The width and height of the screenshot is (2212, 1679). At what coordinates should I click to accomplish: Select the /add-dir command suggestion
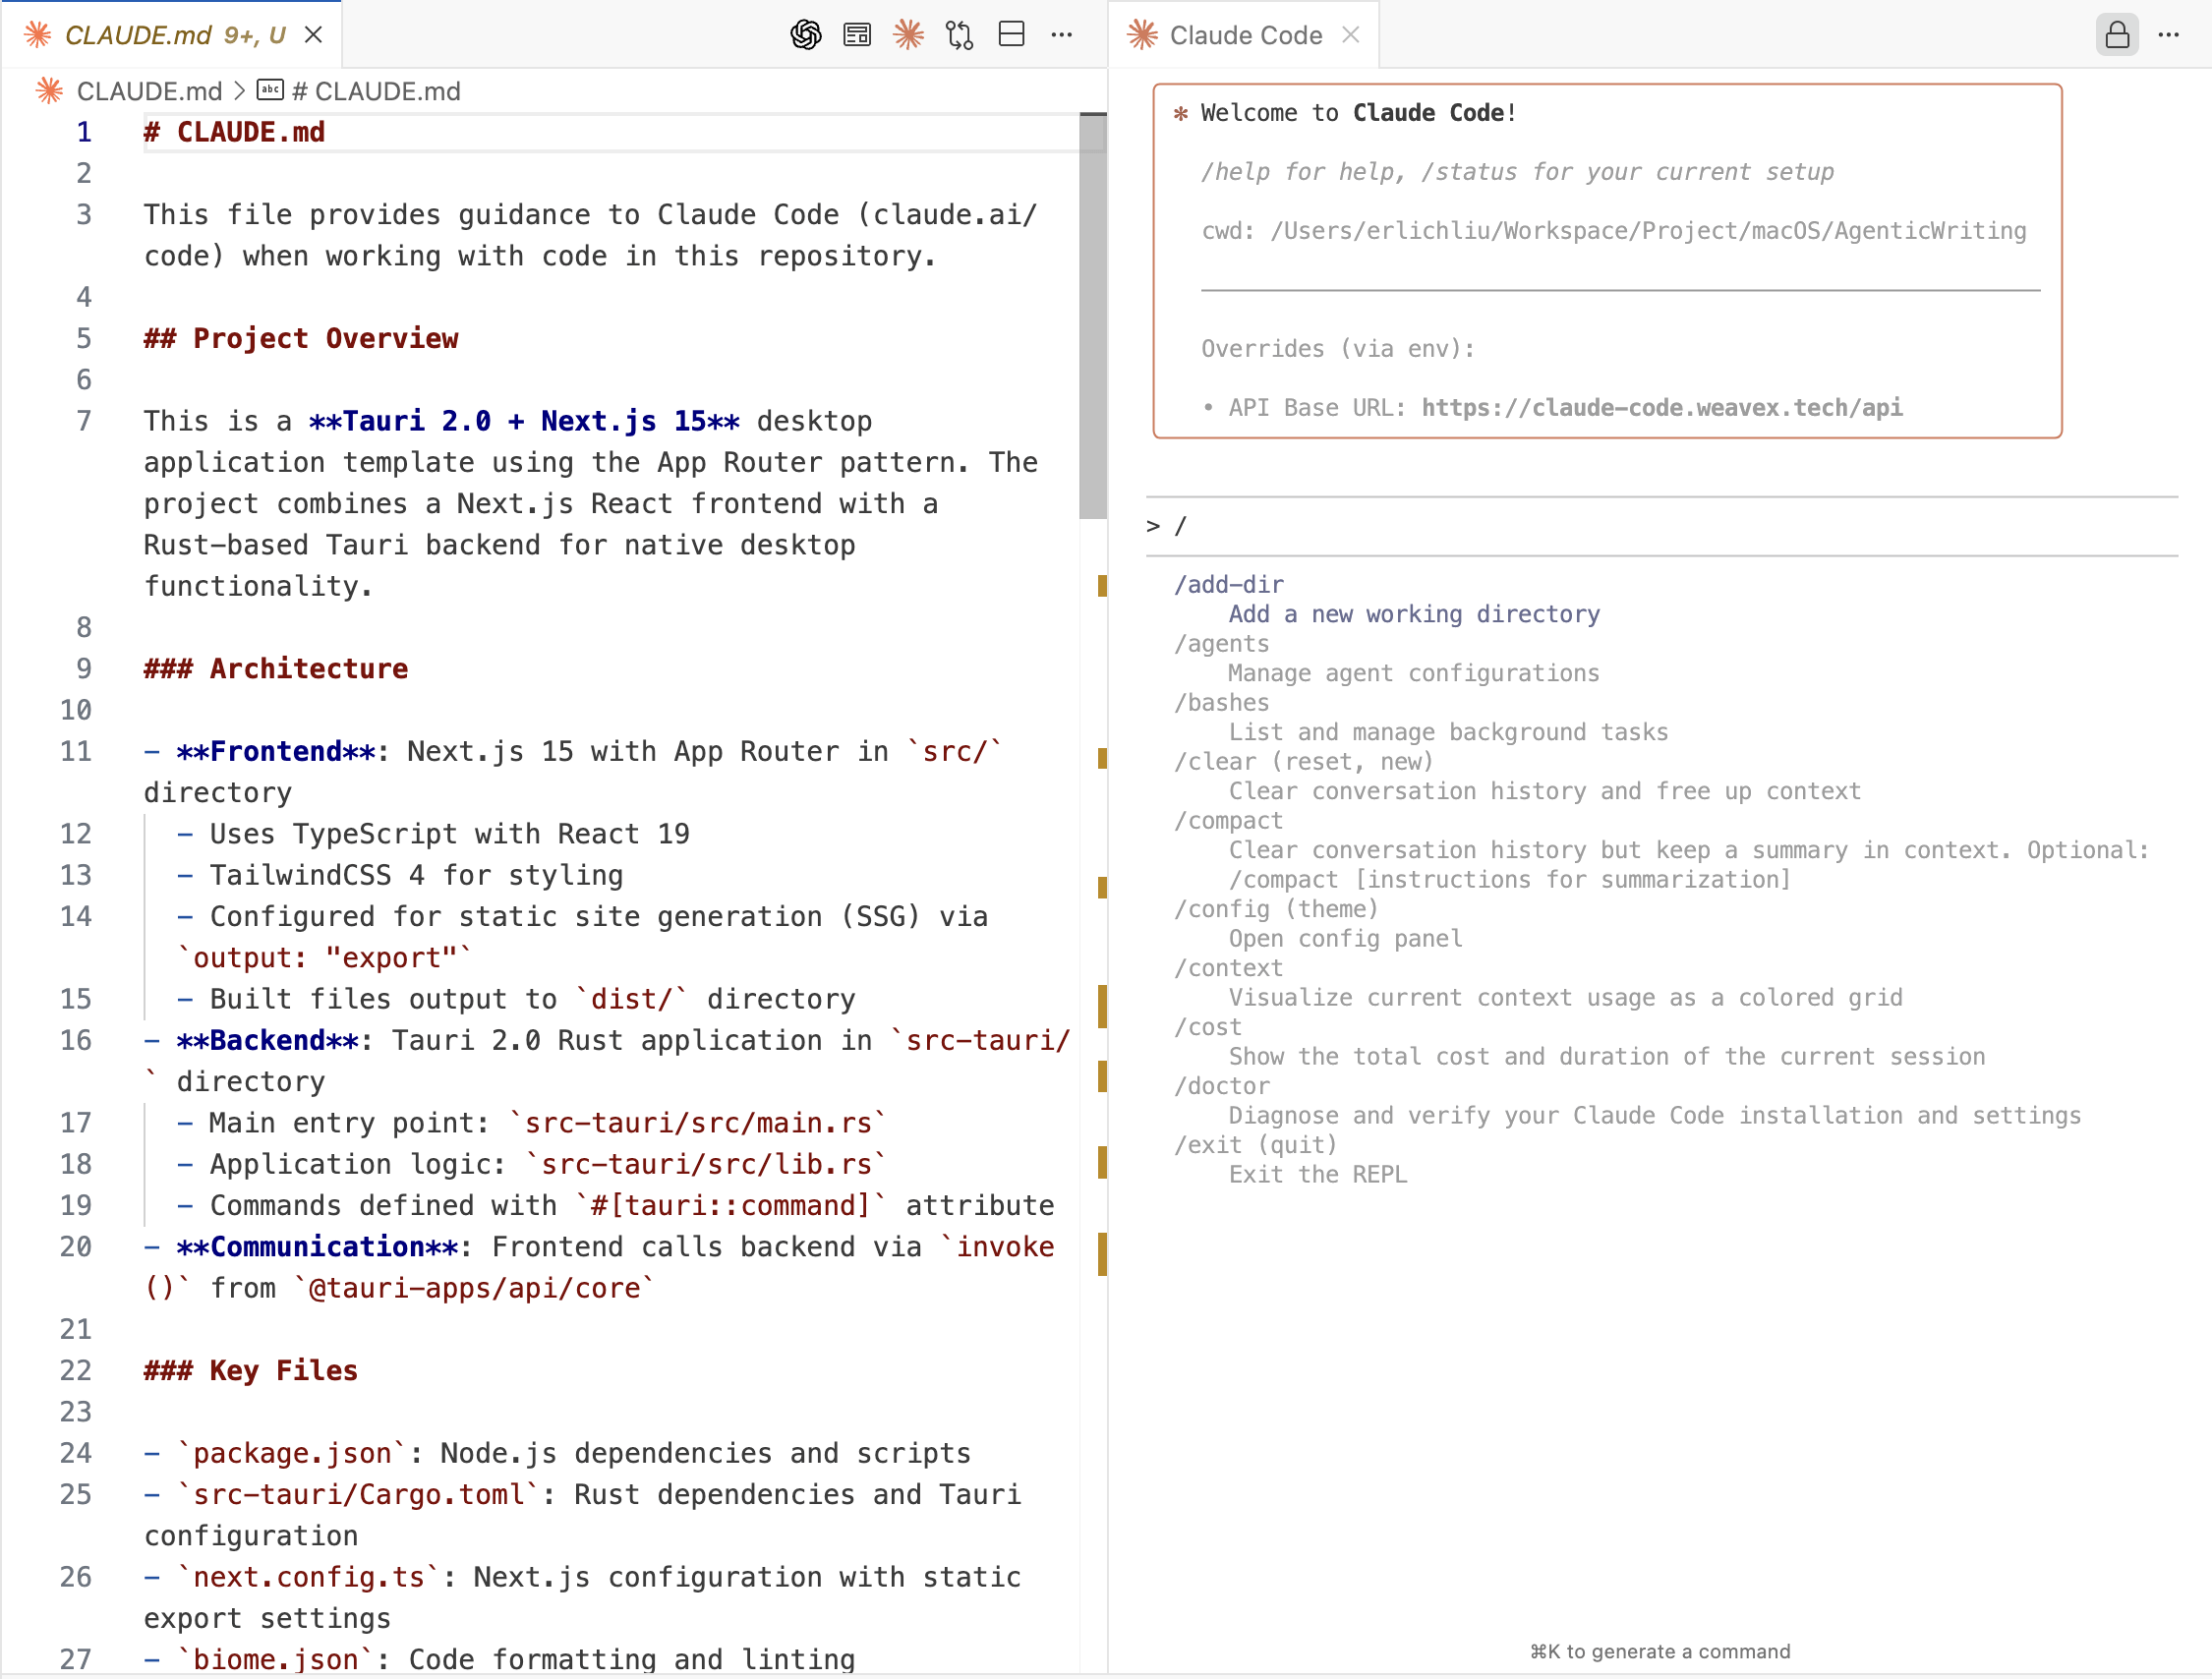[x=1228, y=584]
